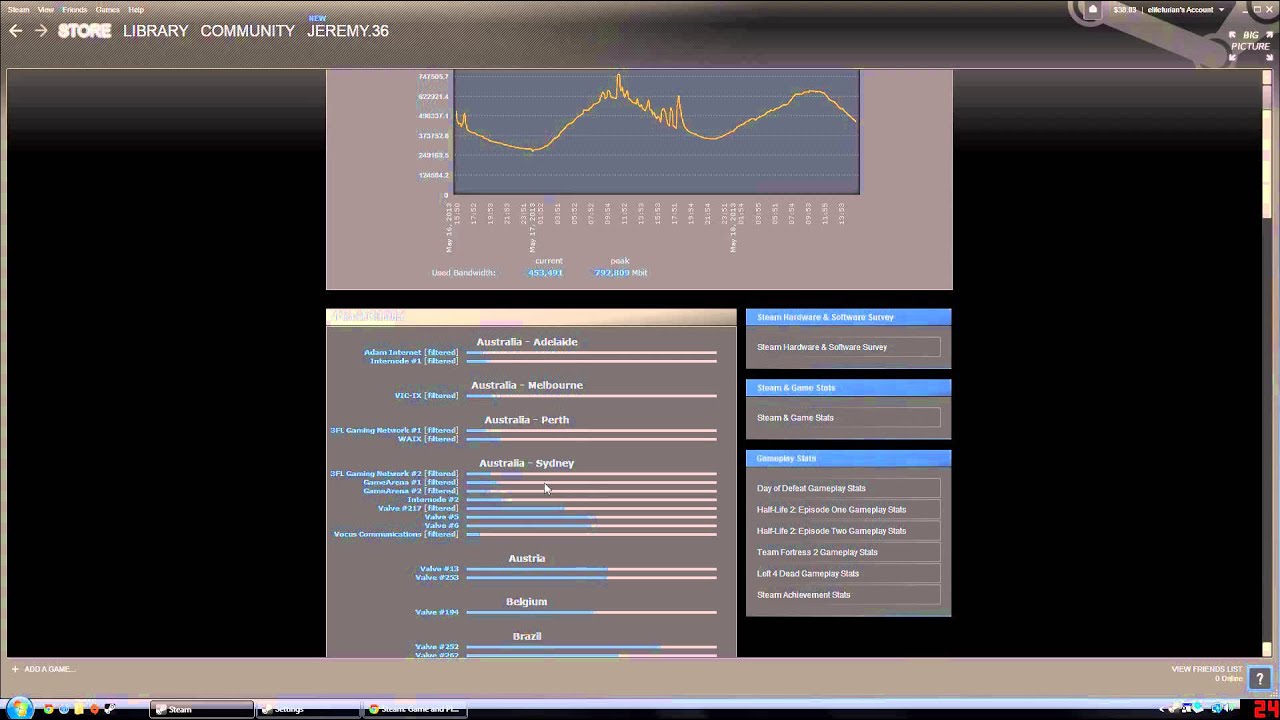Image resolution: width=1280 pixels, height=720 pixels.
Task: Click the current bandwidth value 453,491
Action: (546, 273)
